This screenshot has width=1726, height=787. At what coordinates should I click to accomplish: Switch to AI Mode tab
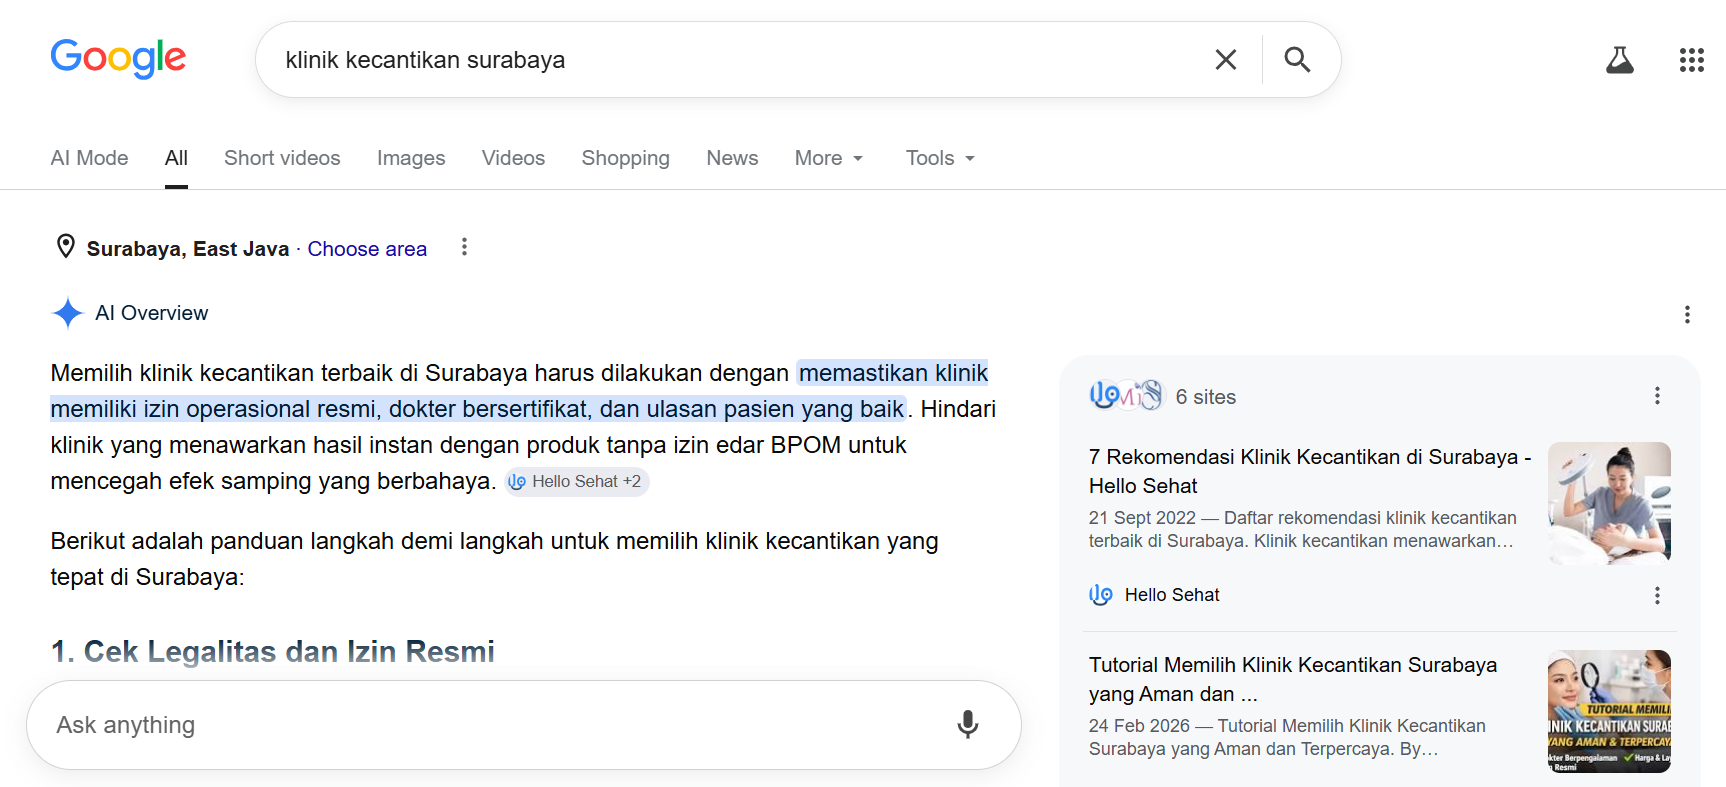89,158
